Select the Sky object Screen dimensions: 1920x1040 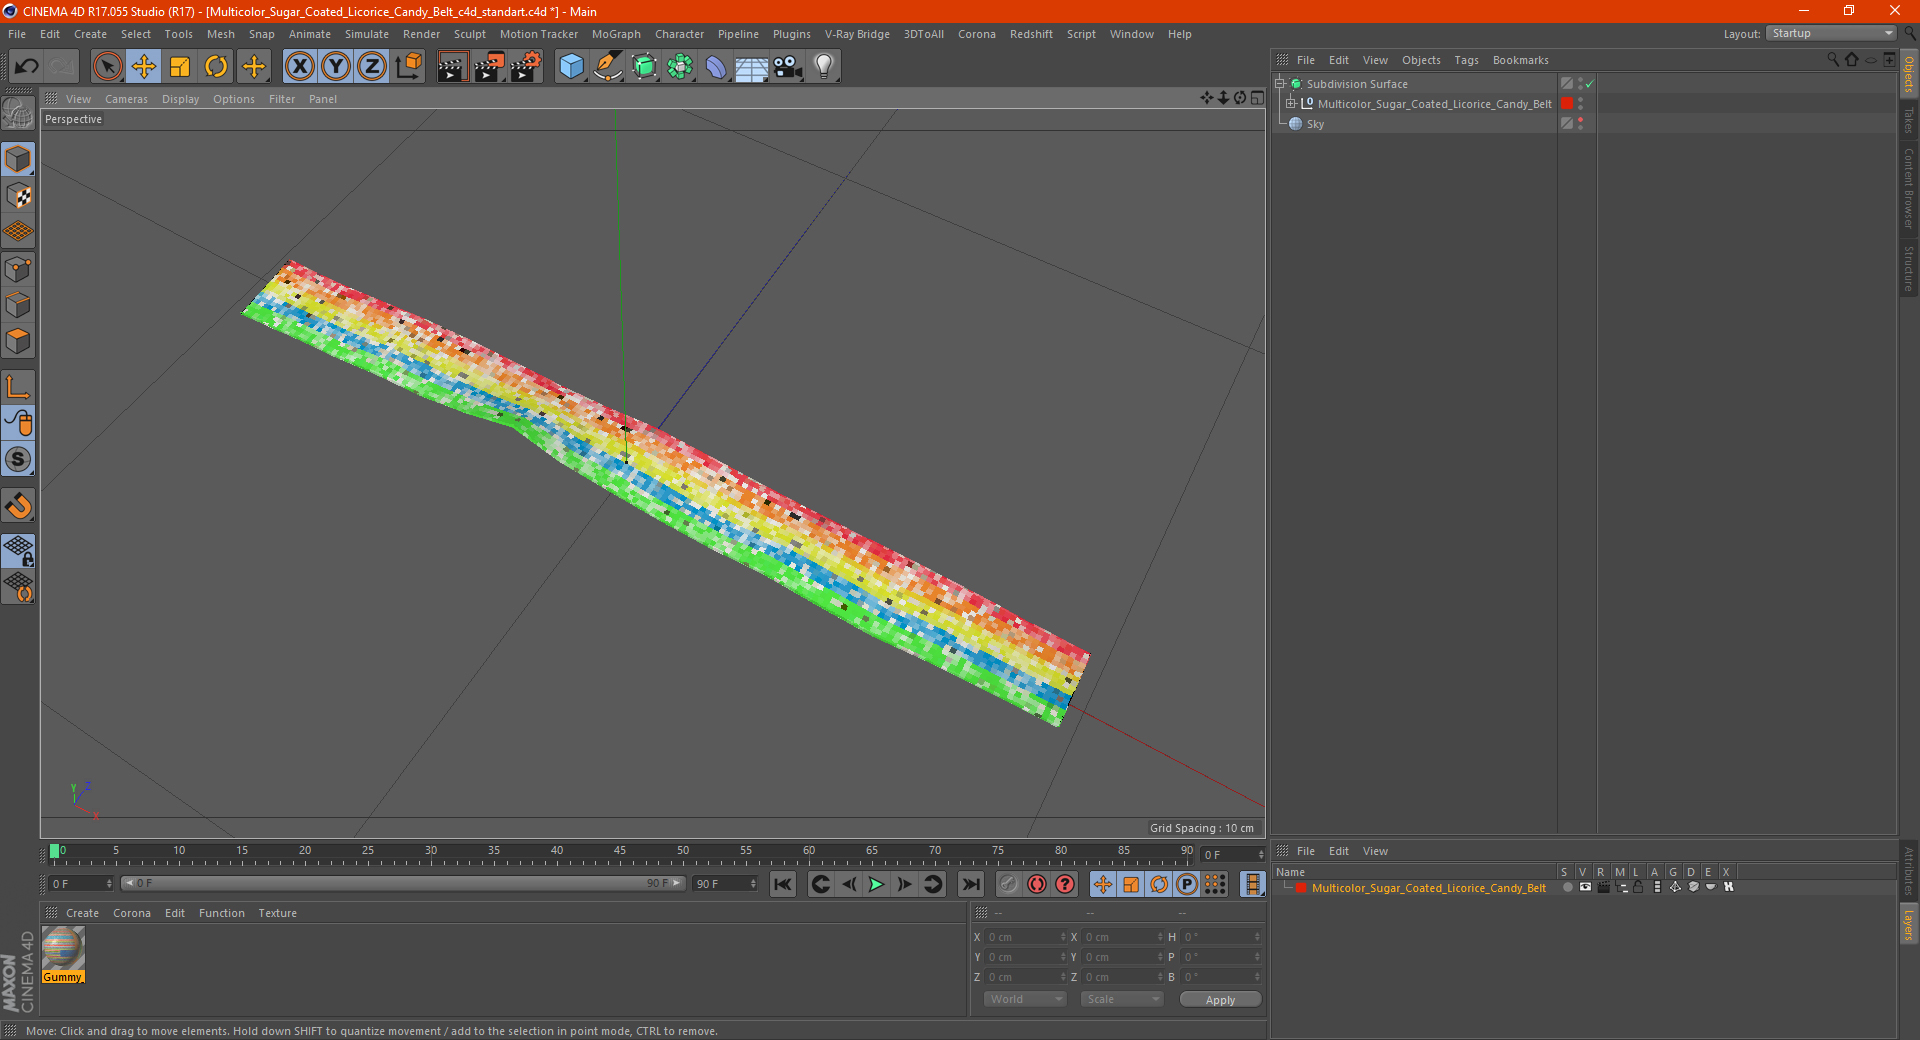(1315, 124)
